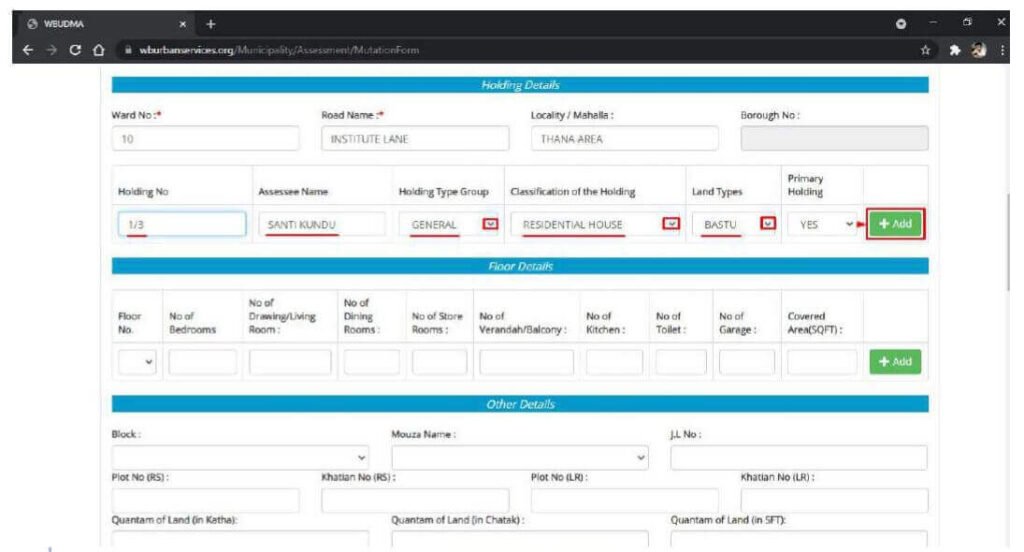This screenshot has width=1024, height=552.
Task: Click the Road Name field showing INSTITUTE LANE
Action: (x=415, y=138)
